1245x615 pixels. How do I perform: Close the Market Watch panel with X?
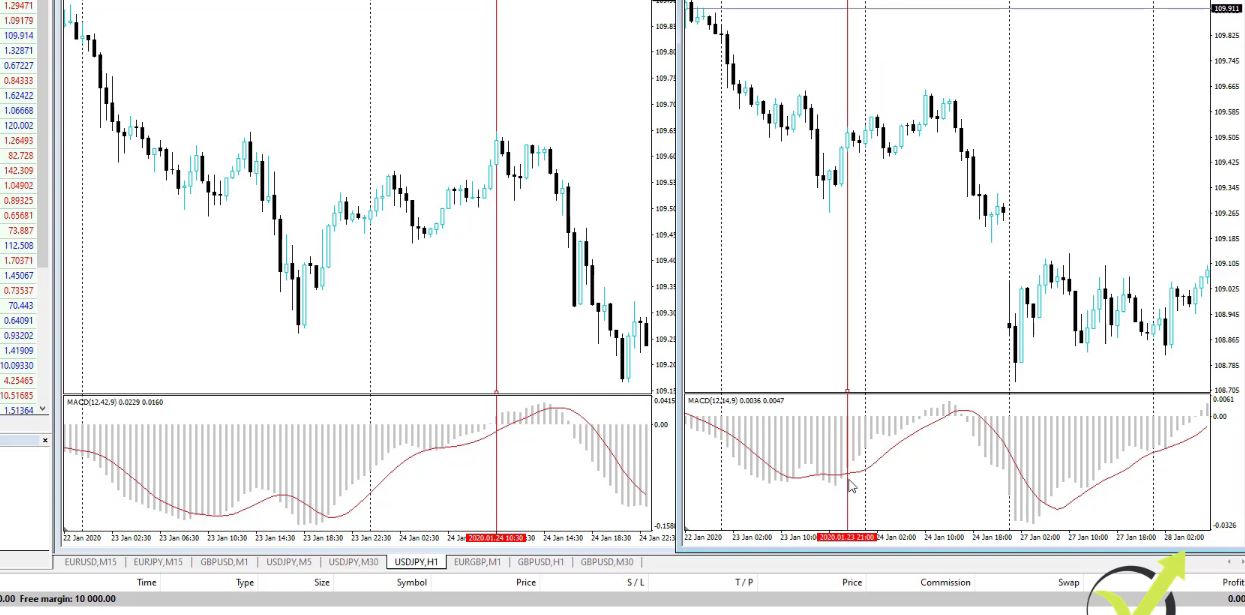click(x=45, y=440)
